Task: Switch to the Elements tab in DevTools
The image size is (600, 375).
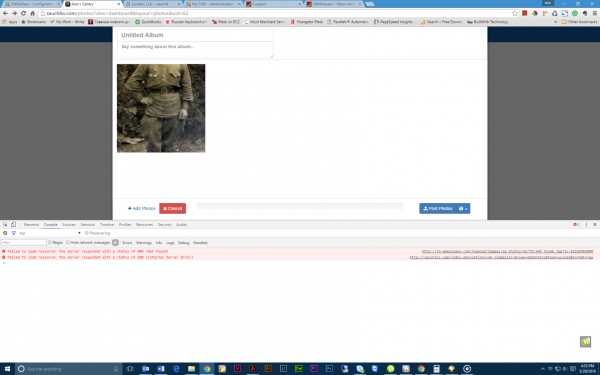Action: [x=31, y=225]
